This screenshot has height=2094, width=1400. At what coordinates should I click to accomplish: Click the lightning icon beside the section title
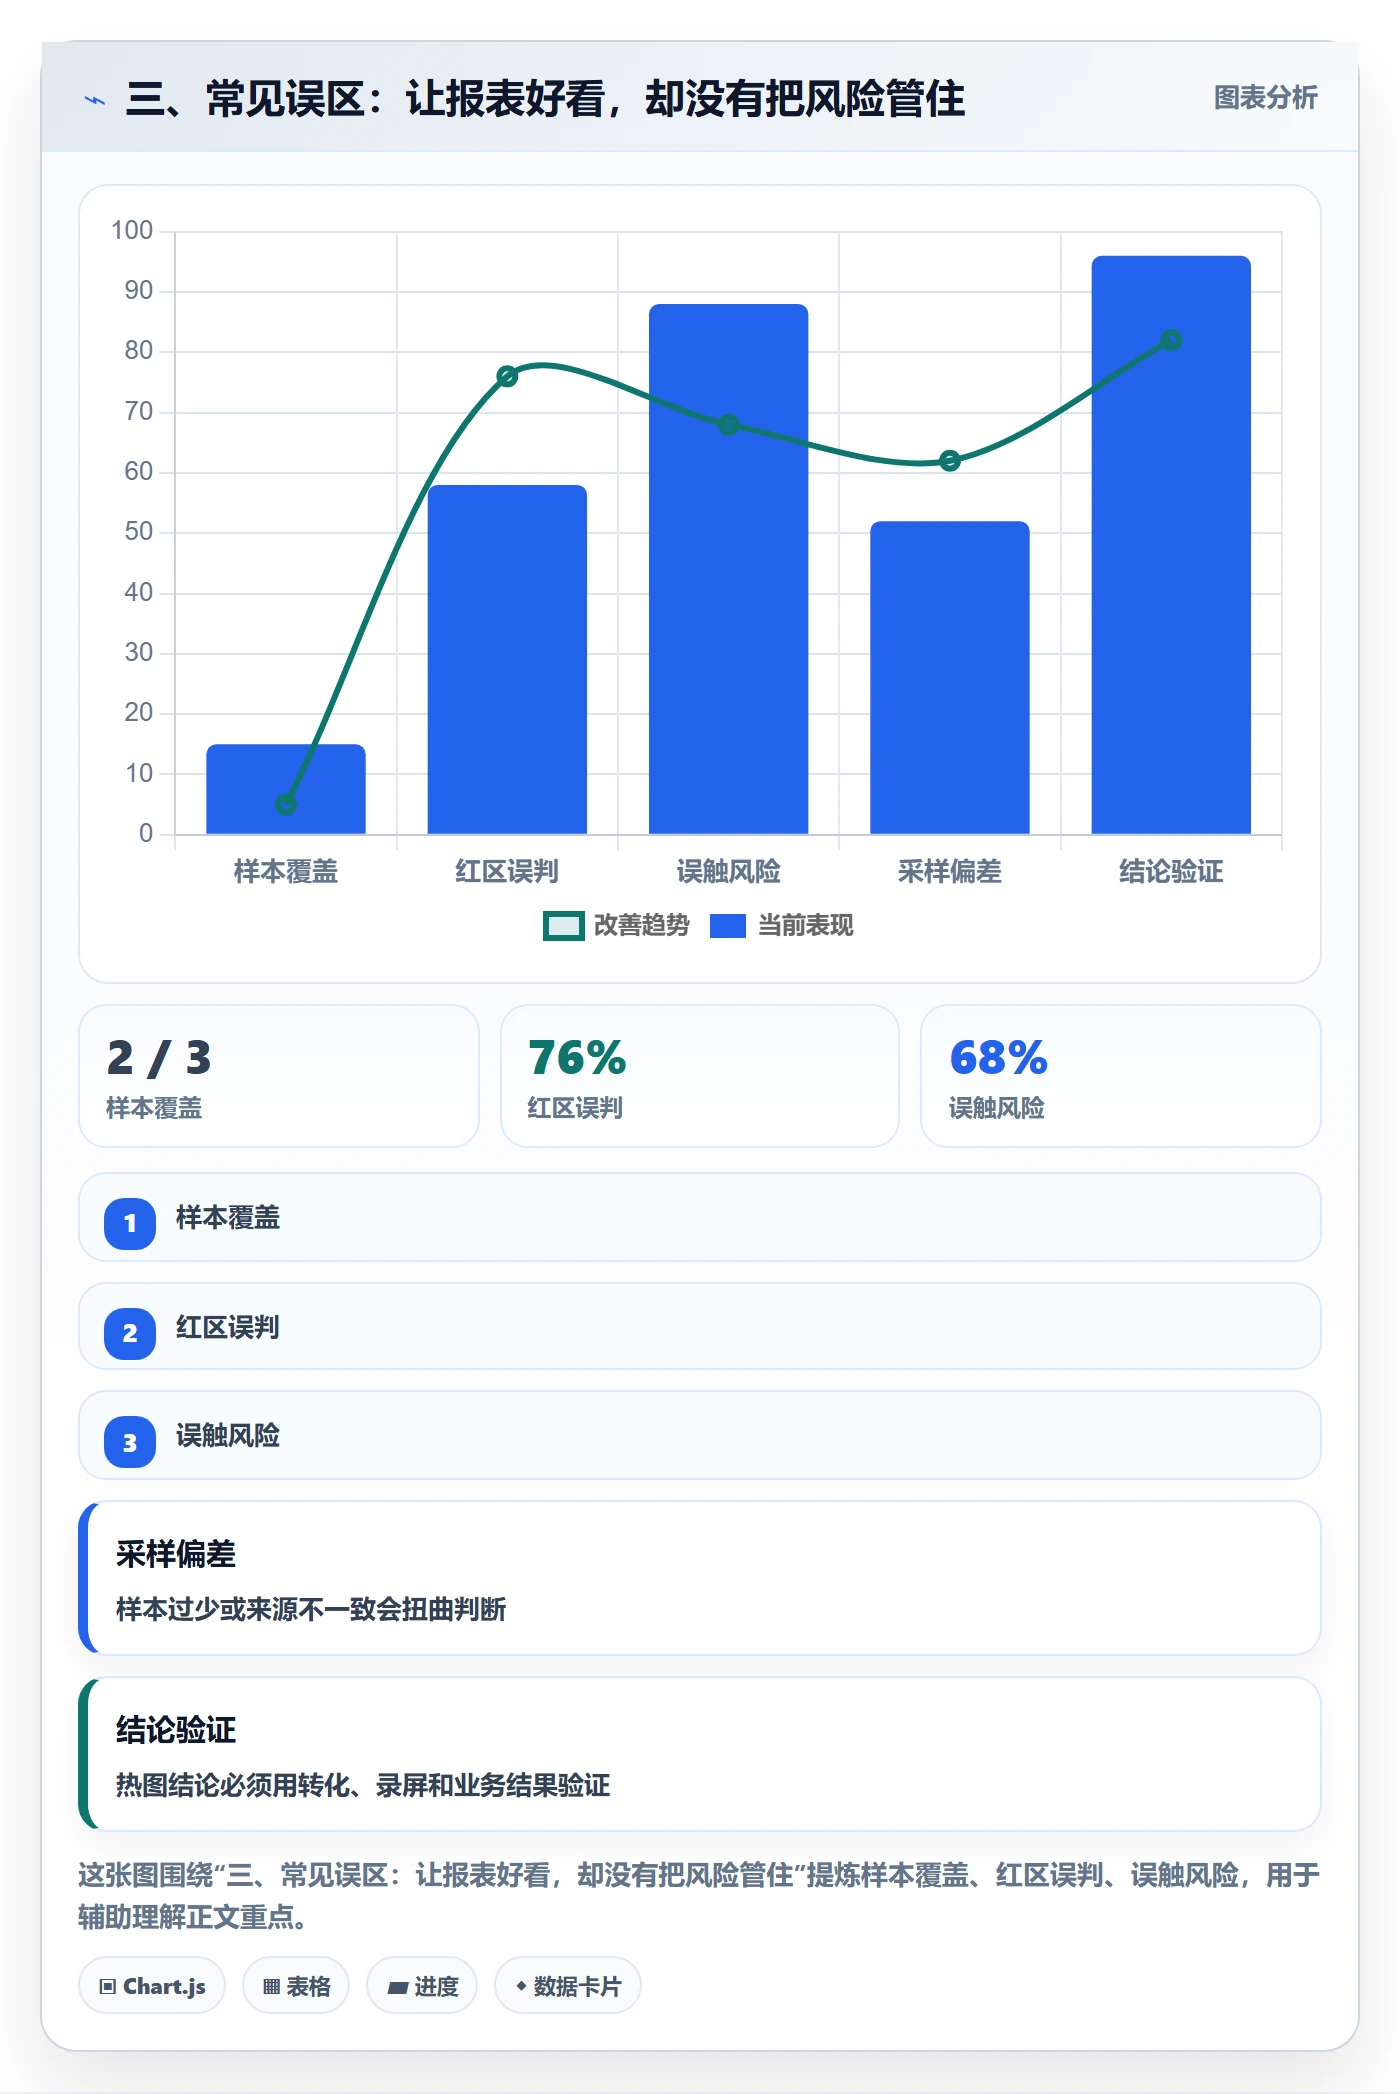(95, 100)
